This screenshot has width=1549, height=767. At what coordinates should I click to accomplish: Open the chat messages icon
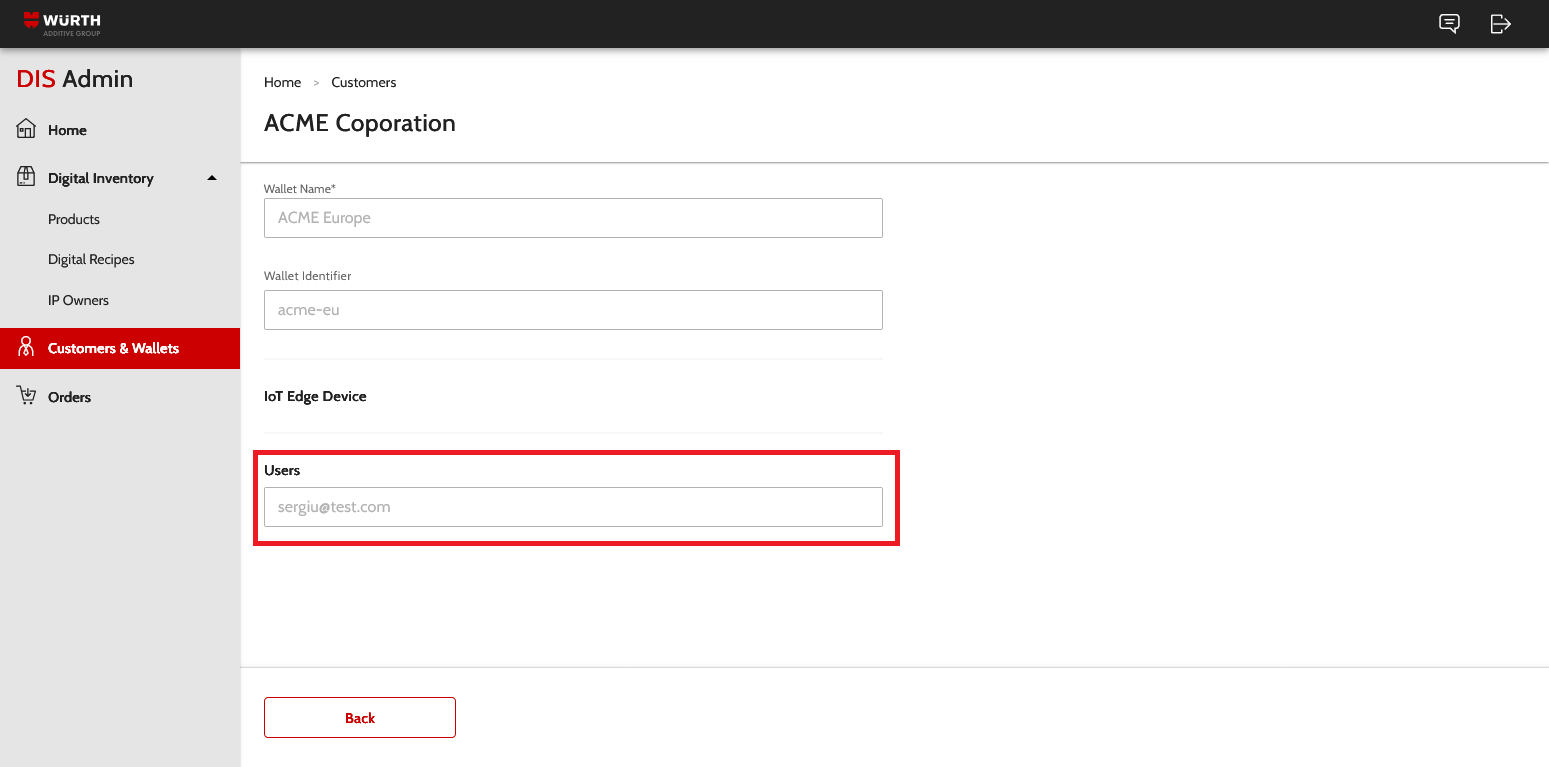click(x=1449, y=24)
